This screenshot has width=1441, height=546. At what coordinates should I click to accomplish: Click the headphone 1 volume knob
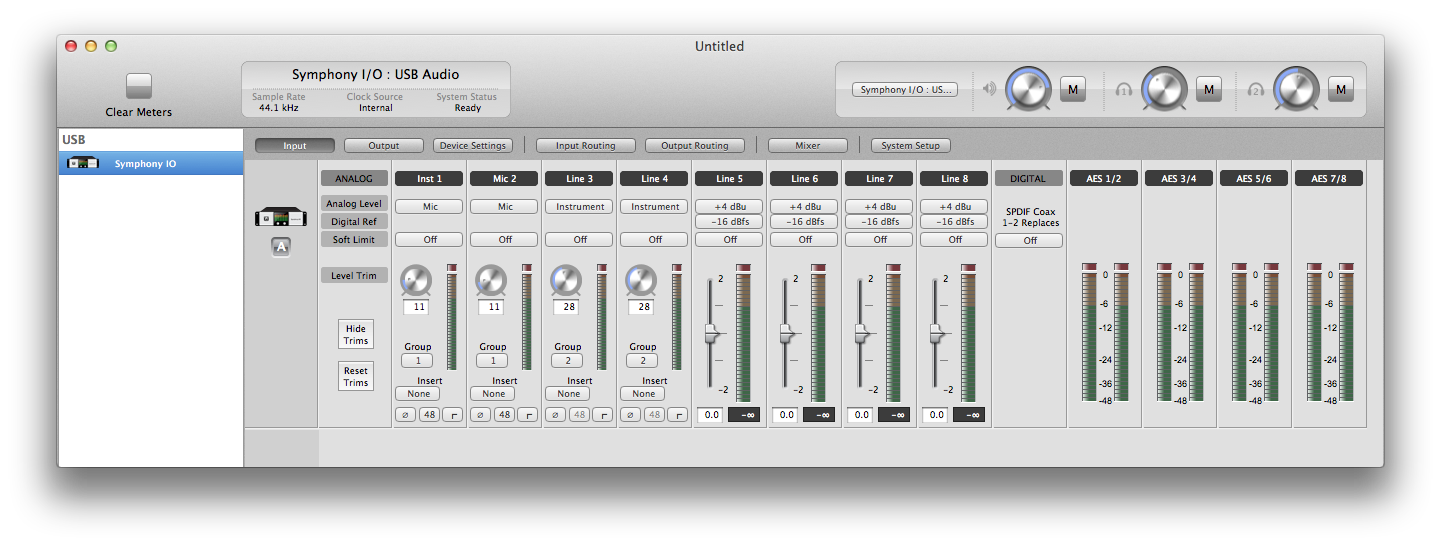tap(1163, 90)
